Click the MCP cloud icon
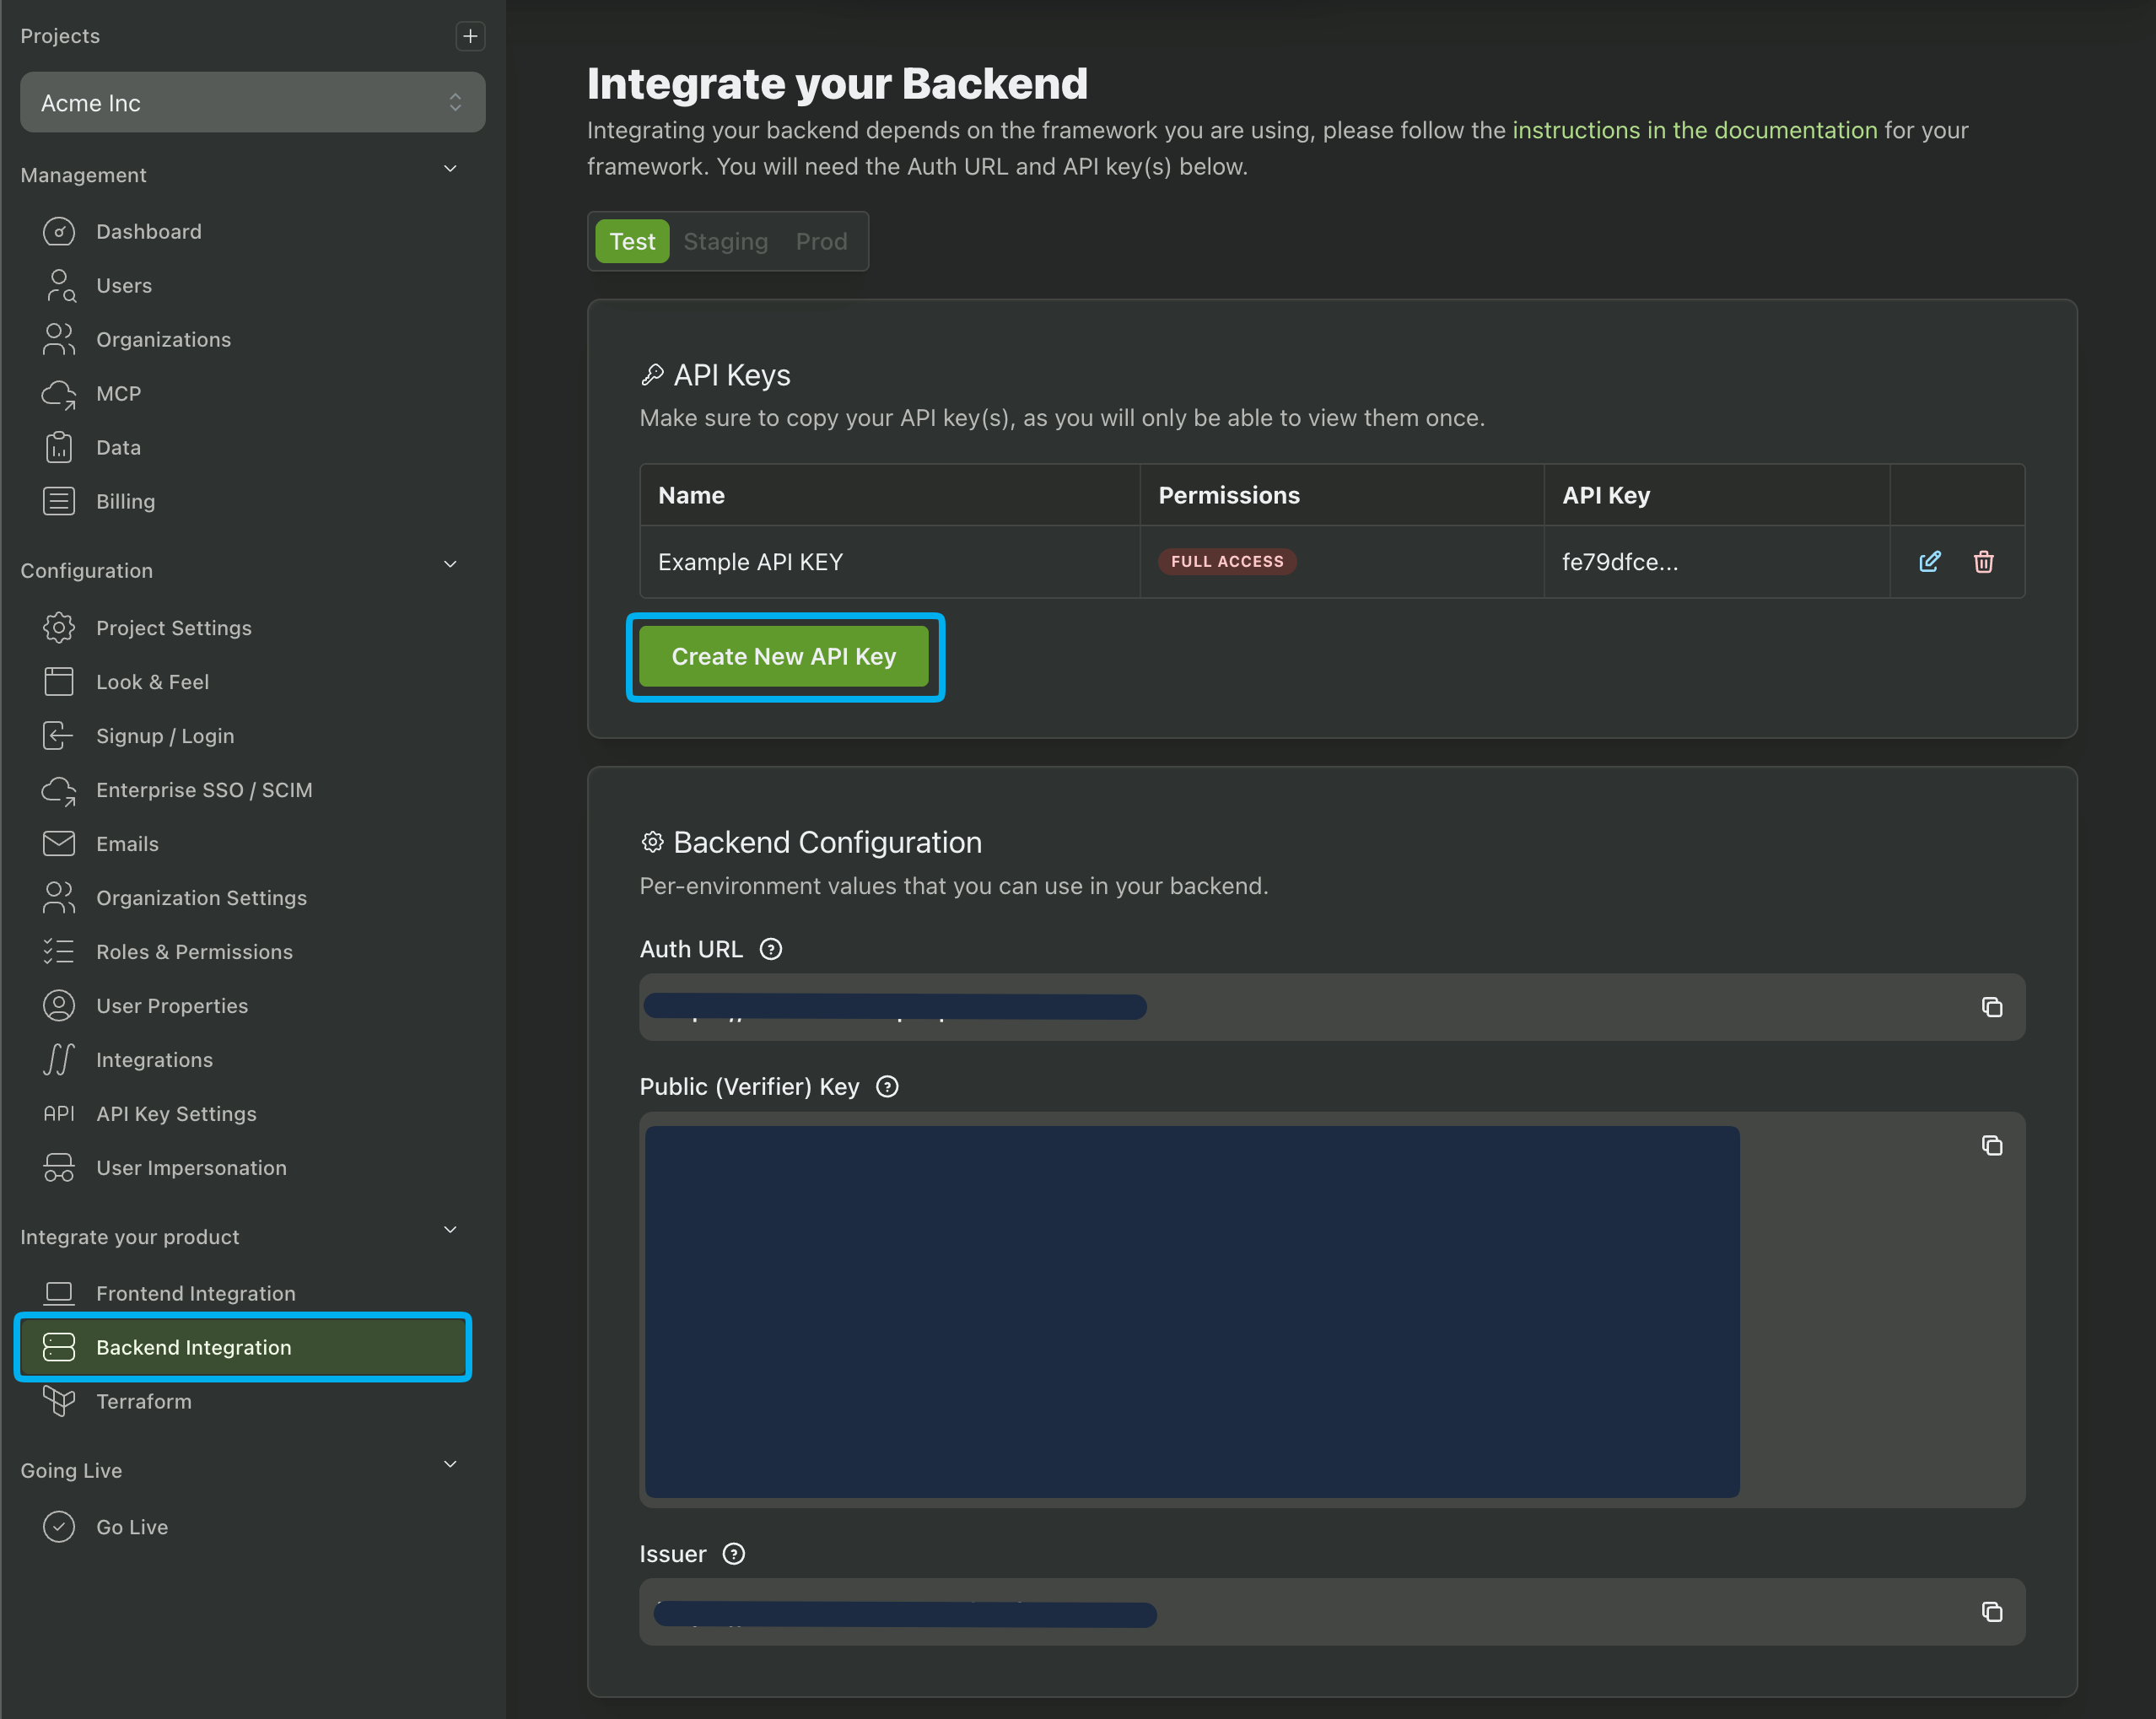 pos(59,394)
